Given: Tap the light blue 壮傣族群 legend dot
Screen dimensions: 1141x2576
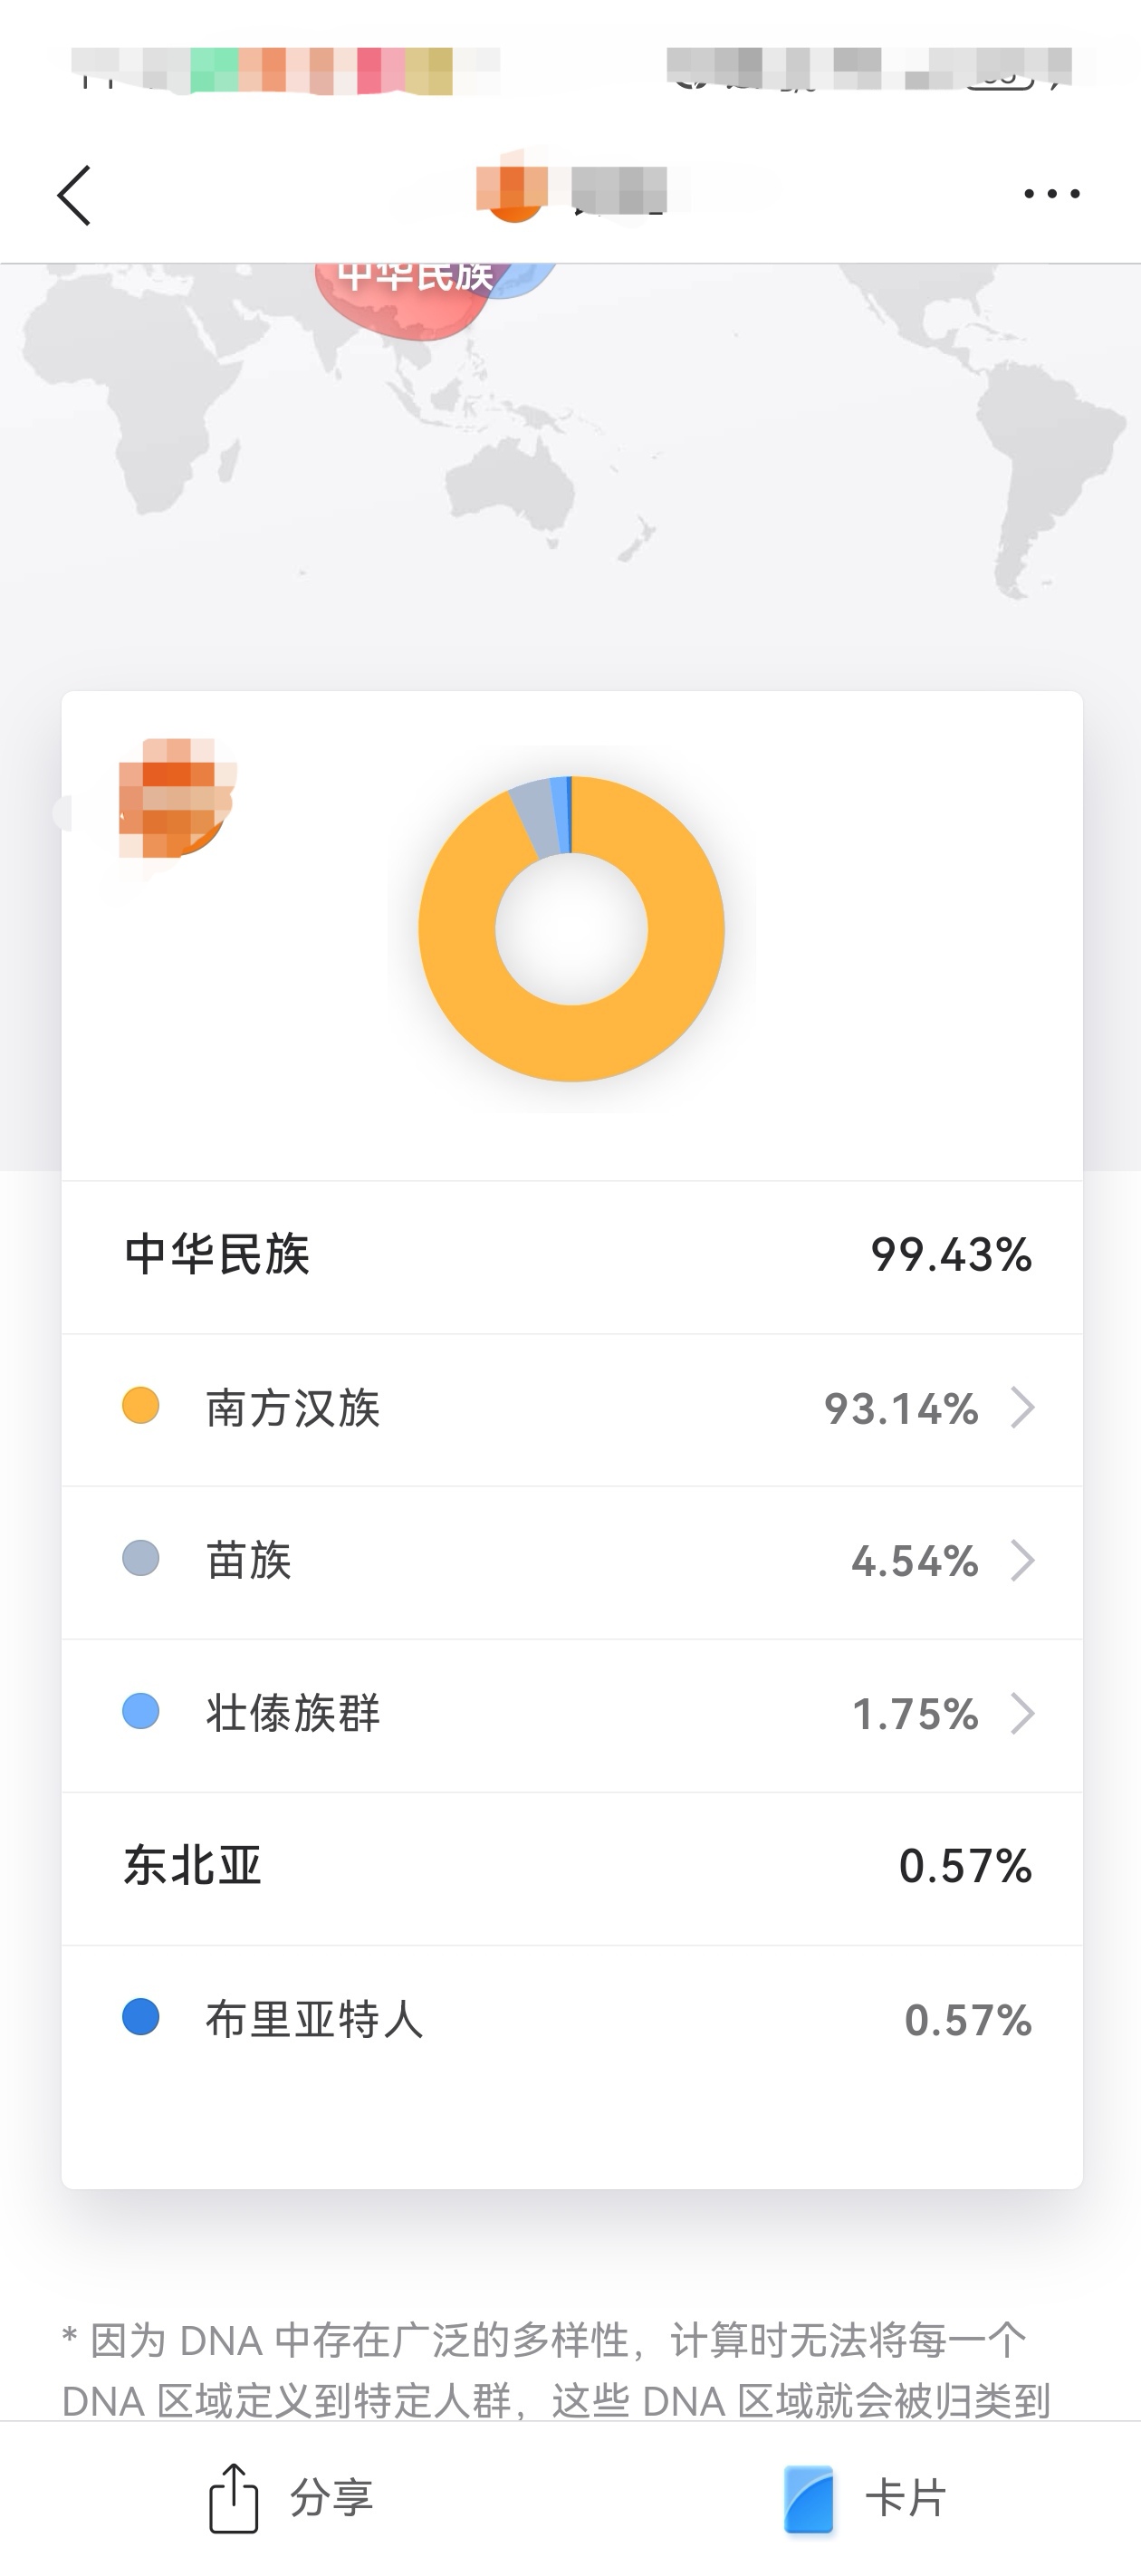Looking at the screenshot, I should pyautogui.click(x=141, y=1711).
